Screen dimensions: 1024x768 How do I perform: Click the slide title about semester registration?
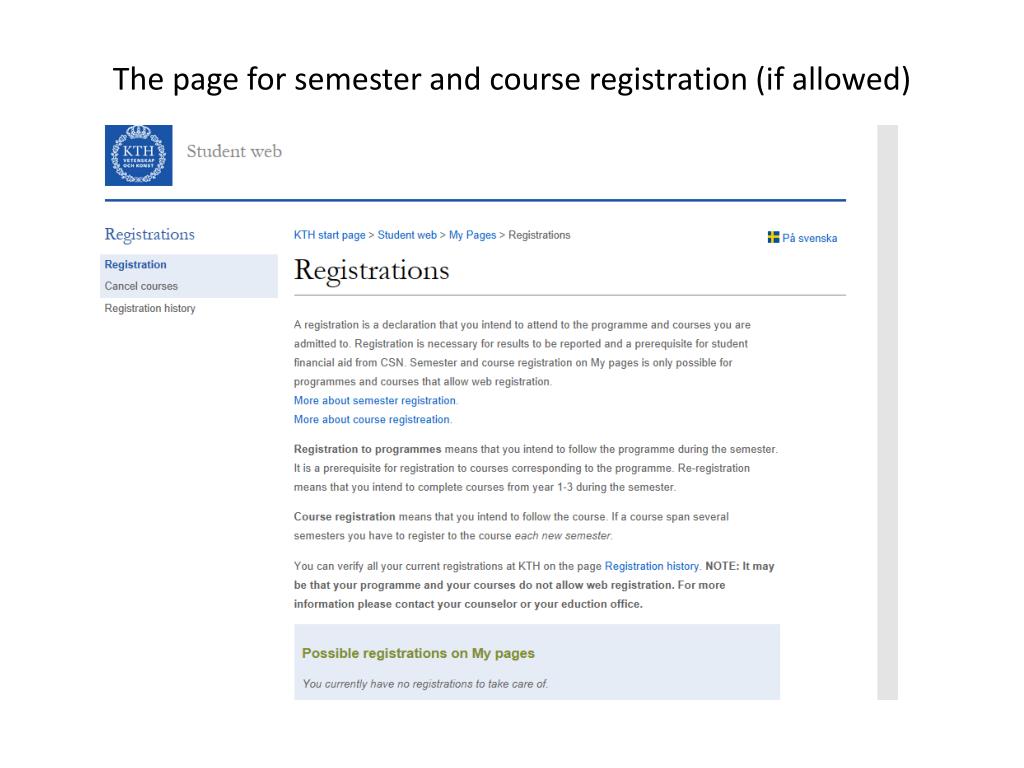pos(511,78)
